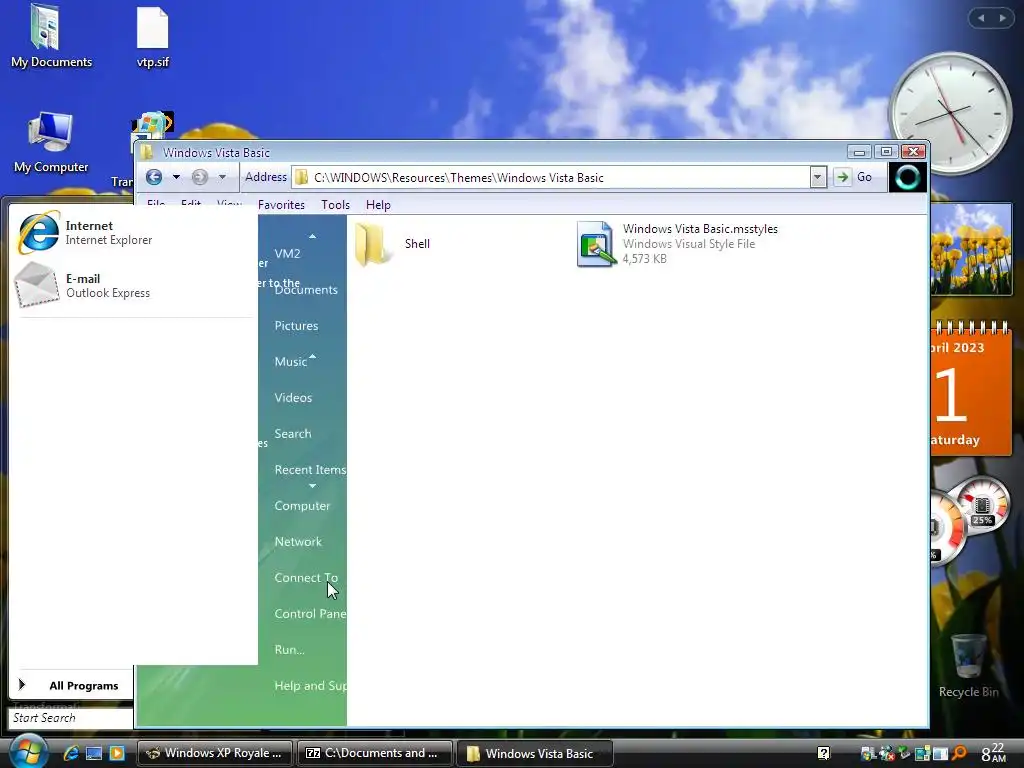Click sidebar next gadgets arrow

(x=1002, y=18)
